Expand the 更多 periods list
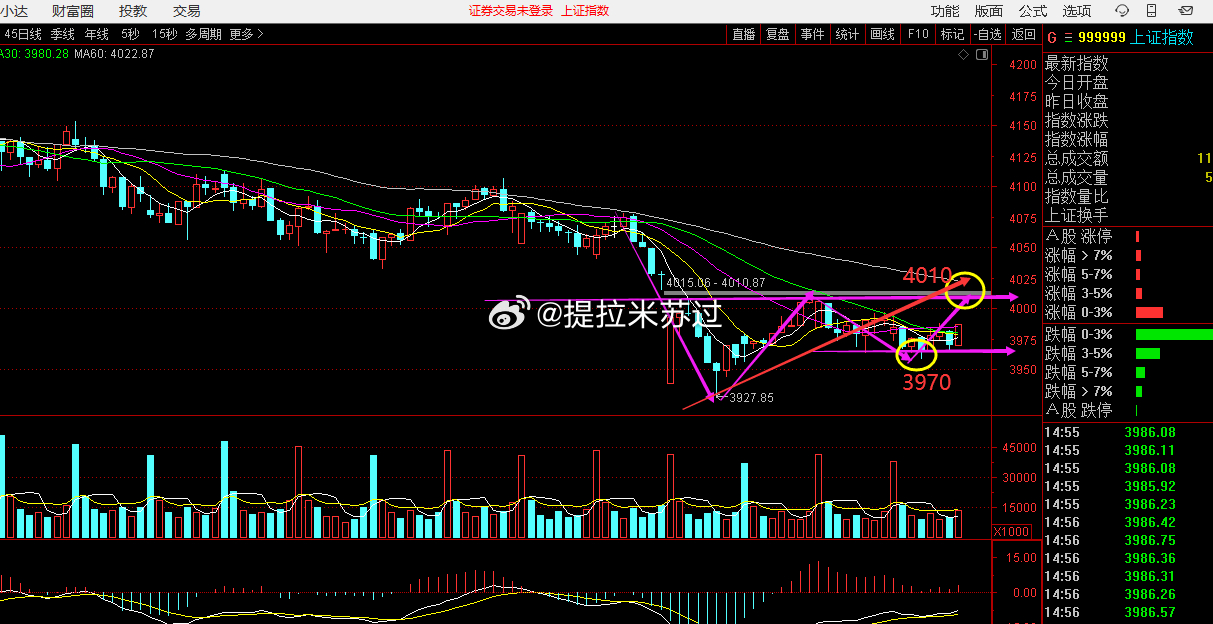The image size is (1213, 624). point(246,33)
